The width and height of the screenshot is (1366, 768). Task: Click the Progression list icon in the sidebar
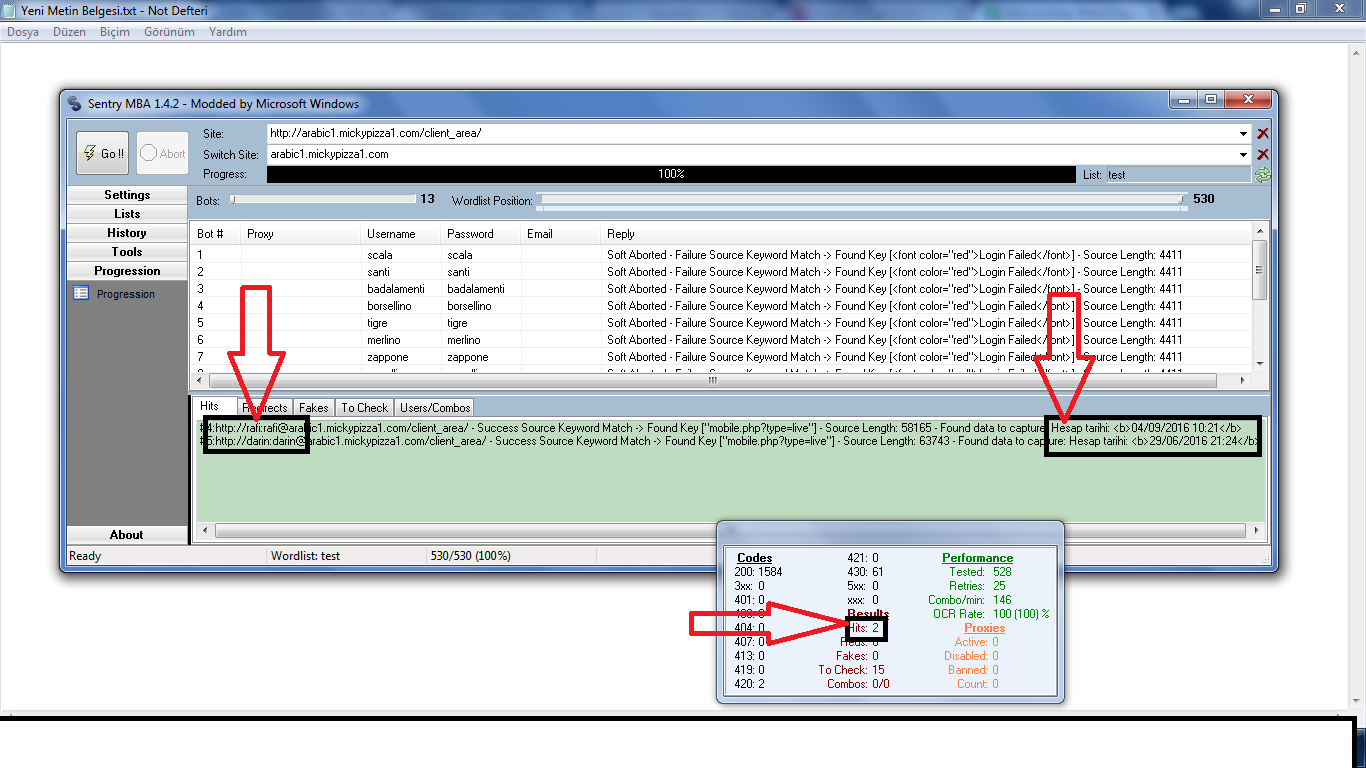tap(81, 294)
